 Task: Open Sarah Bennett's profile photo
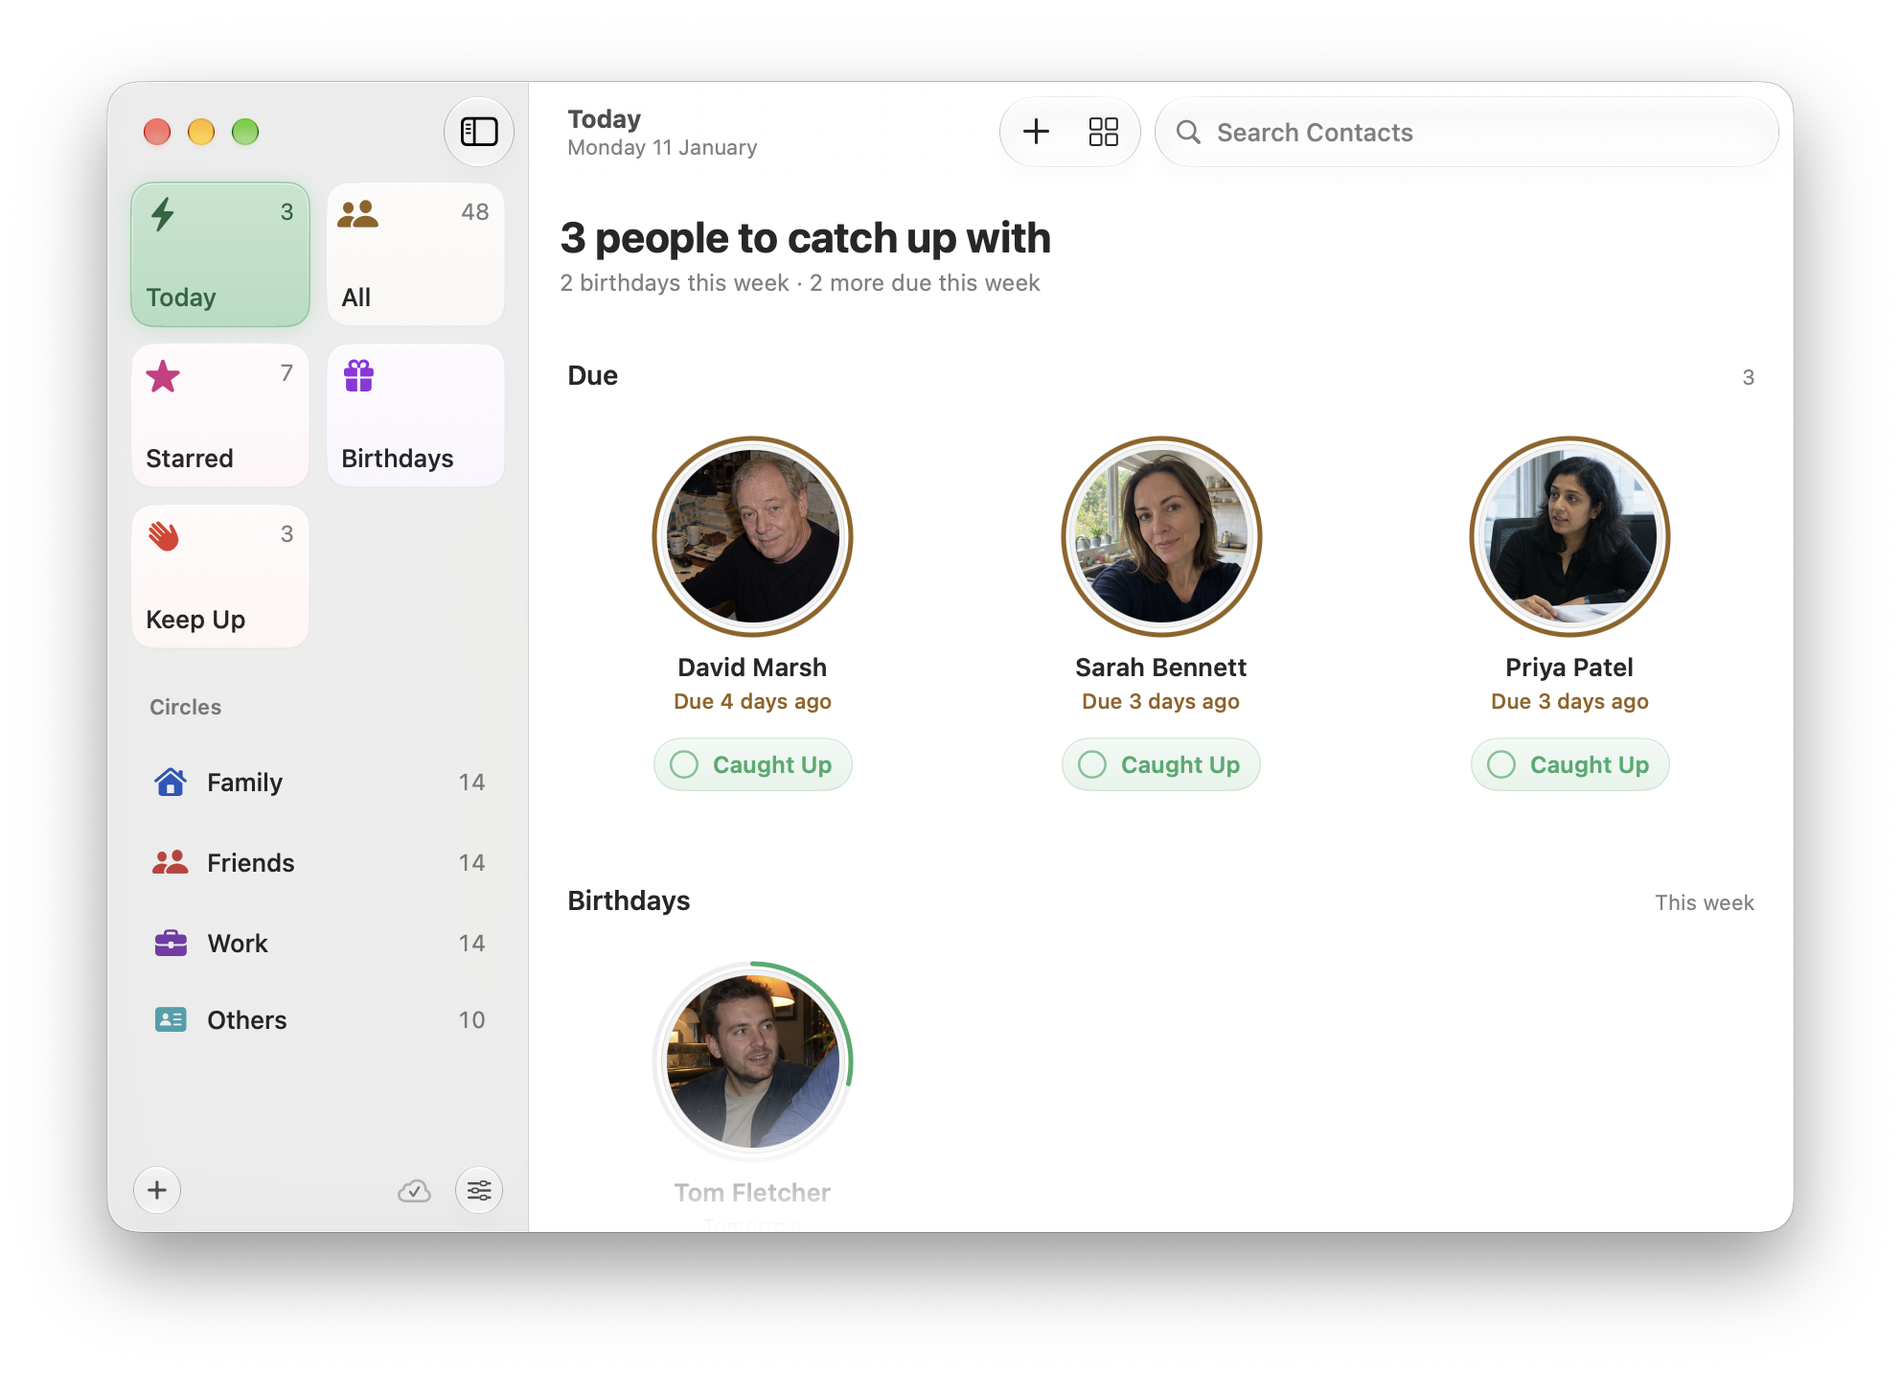coord(1160,536)
